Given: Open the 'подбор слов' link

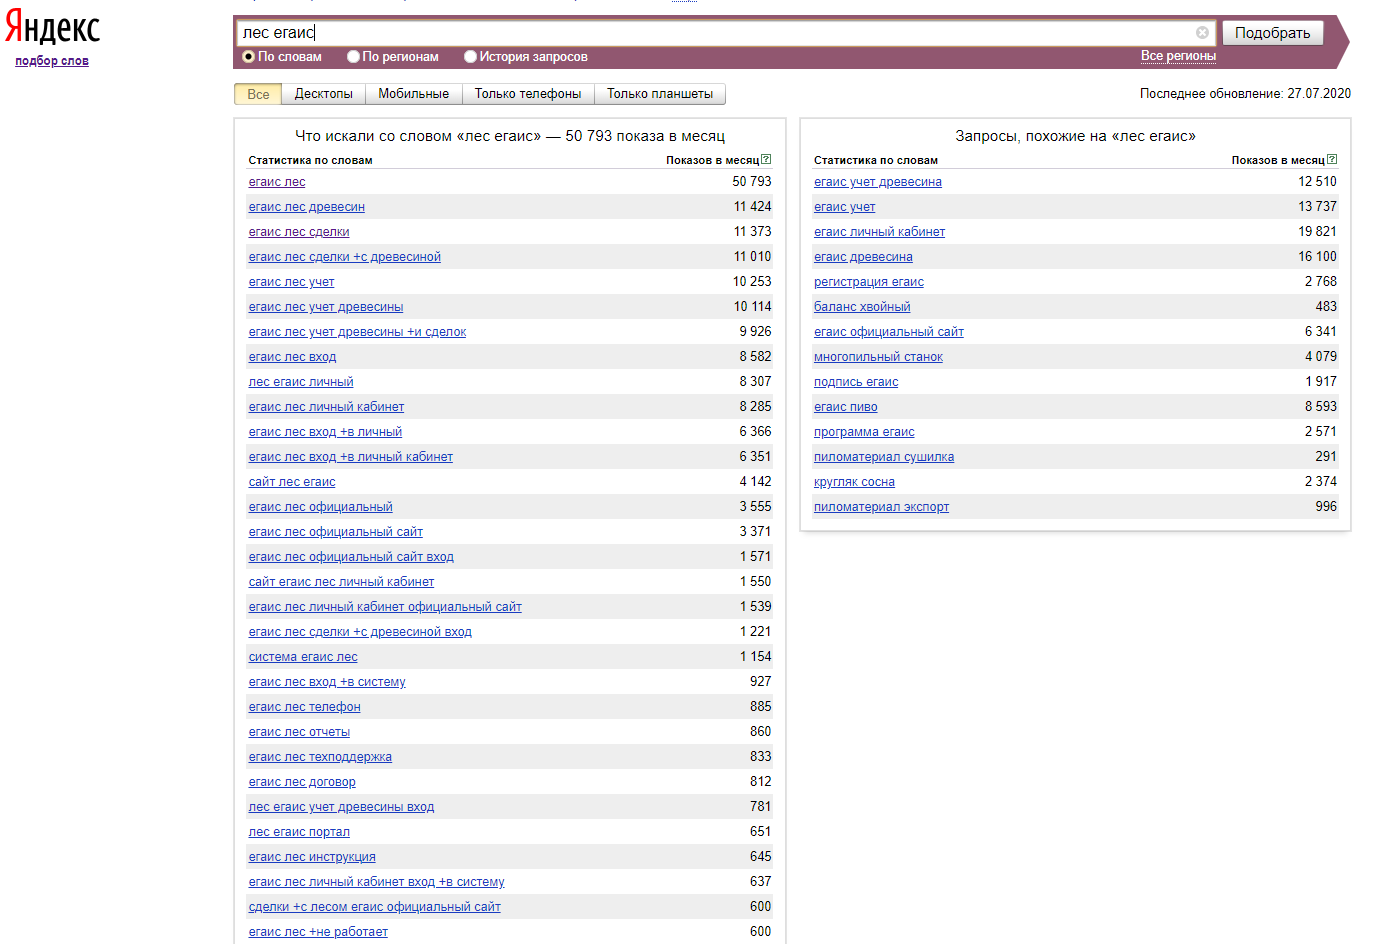Looking at the screenshot, I should (52, 61).
